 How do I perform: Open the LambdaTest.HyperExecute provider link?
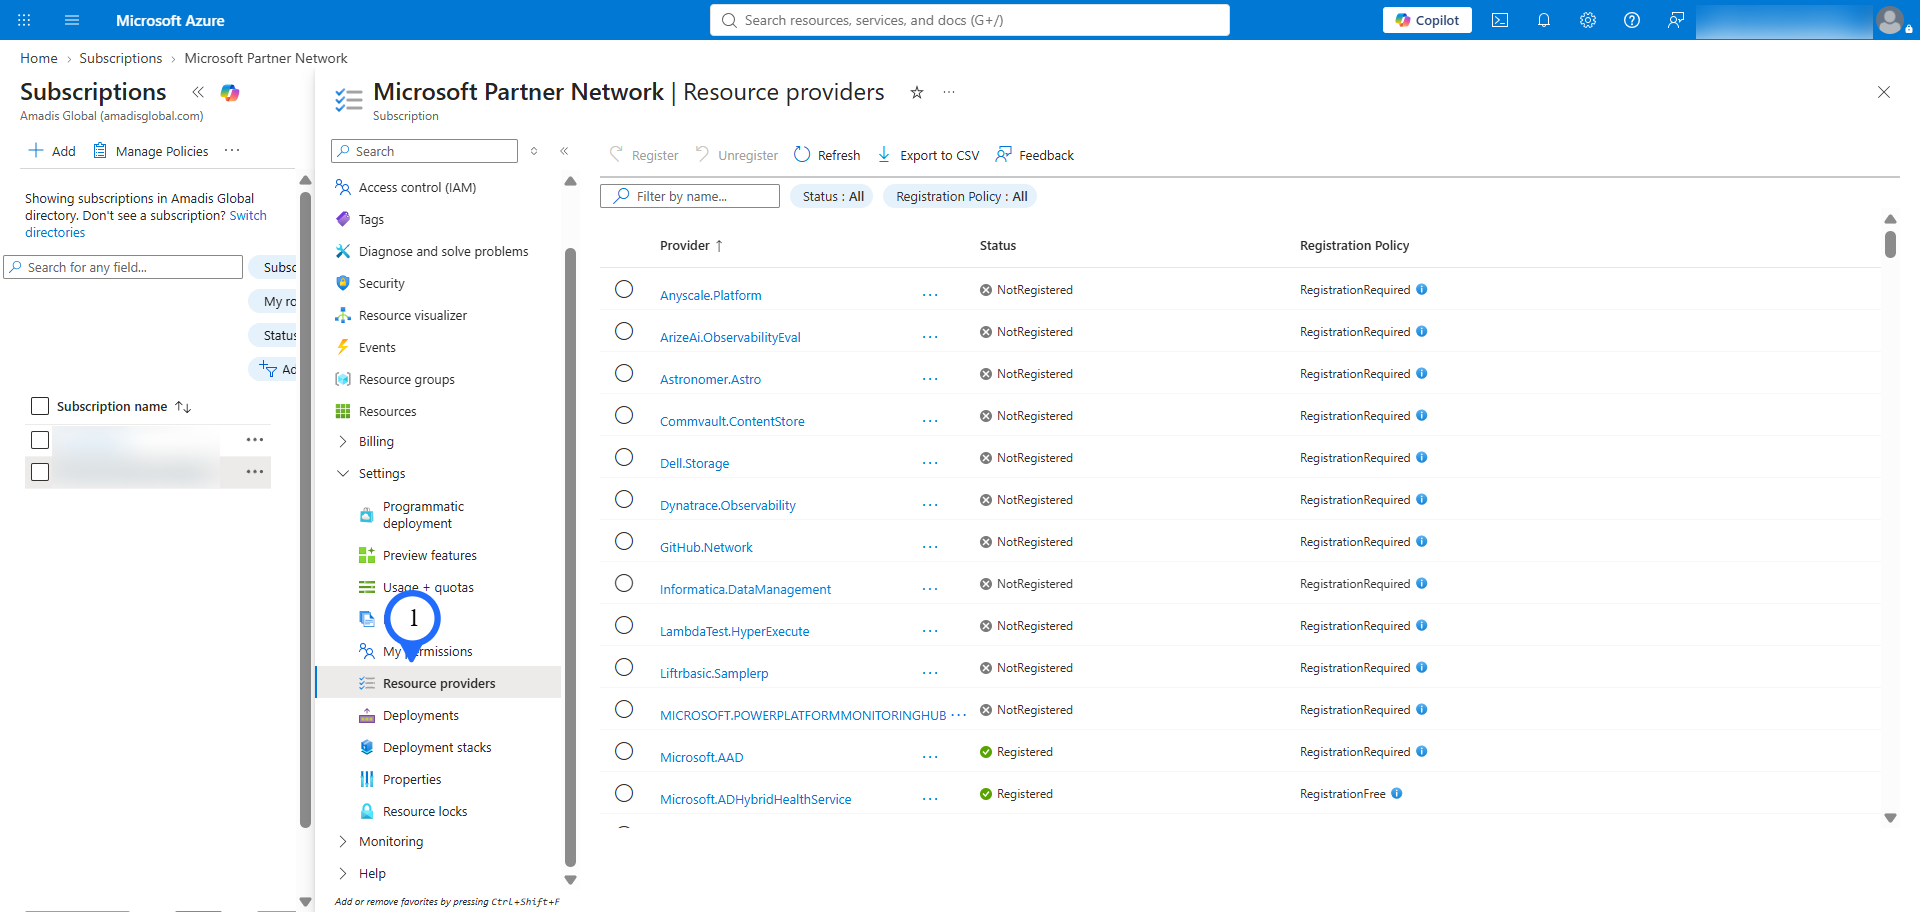(734, 631)
